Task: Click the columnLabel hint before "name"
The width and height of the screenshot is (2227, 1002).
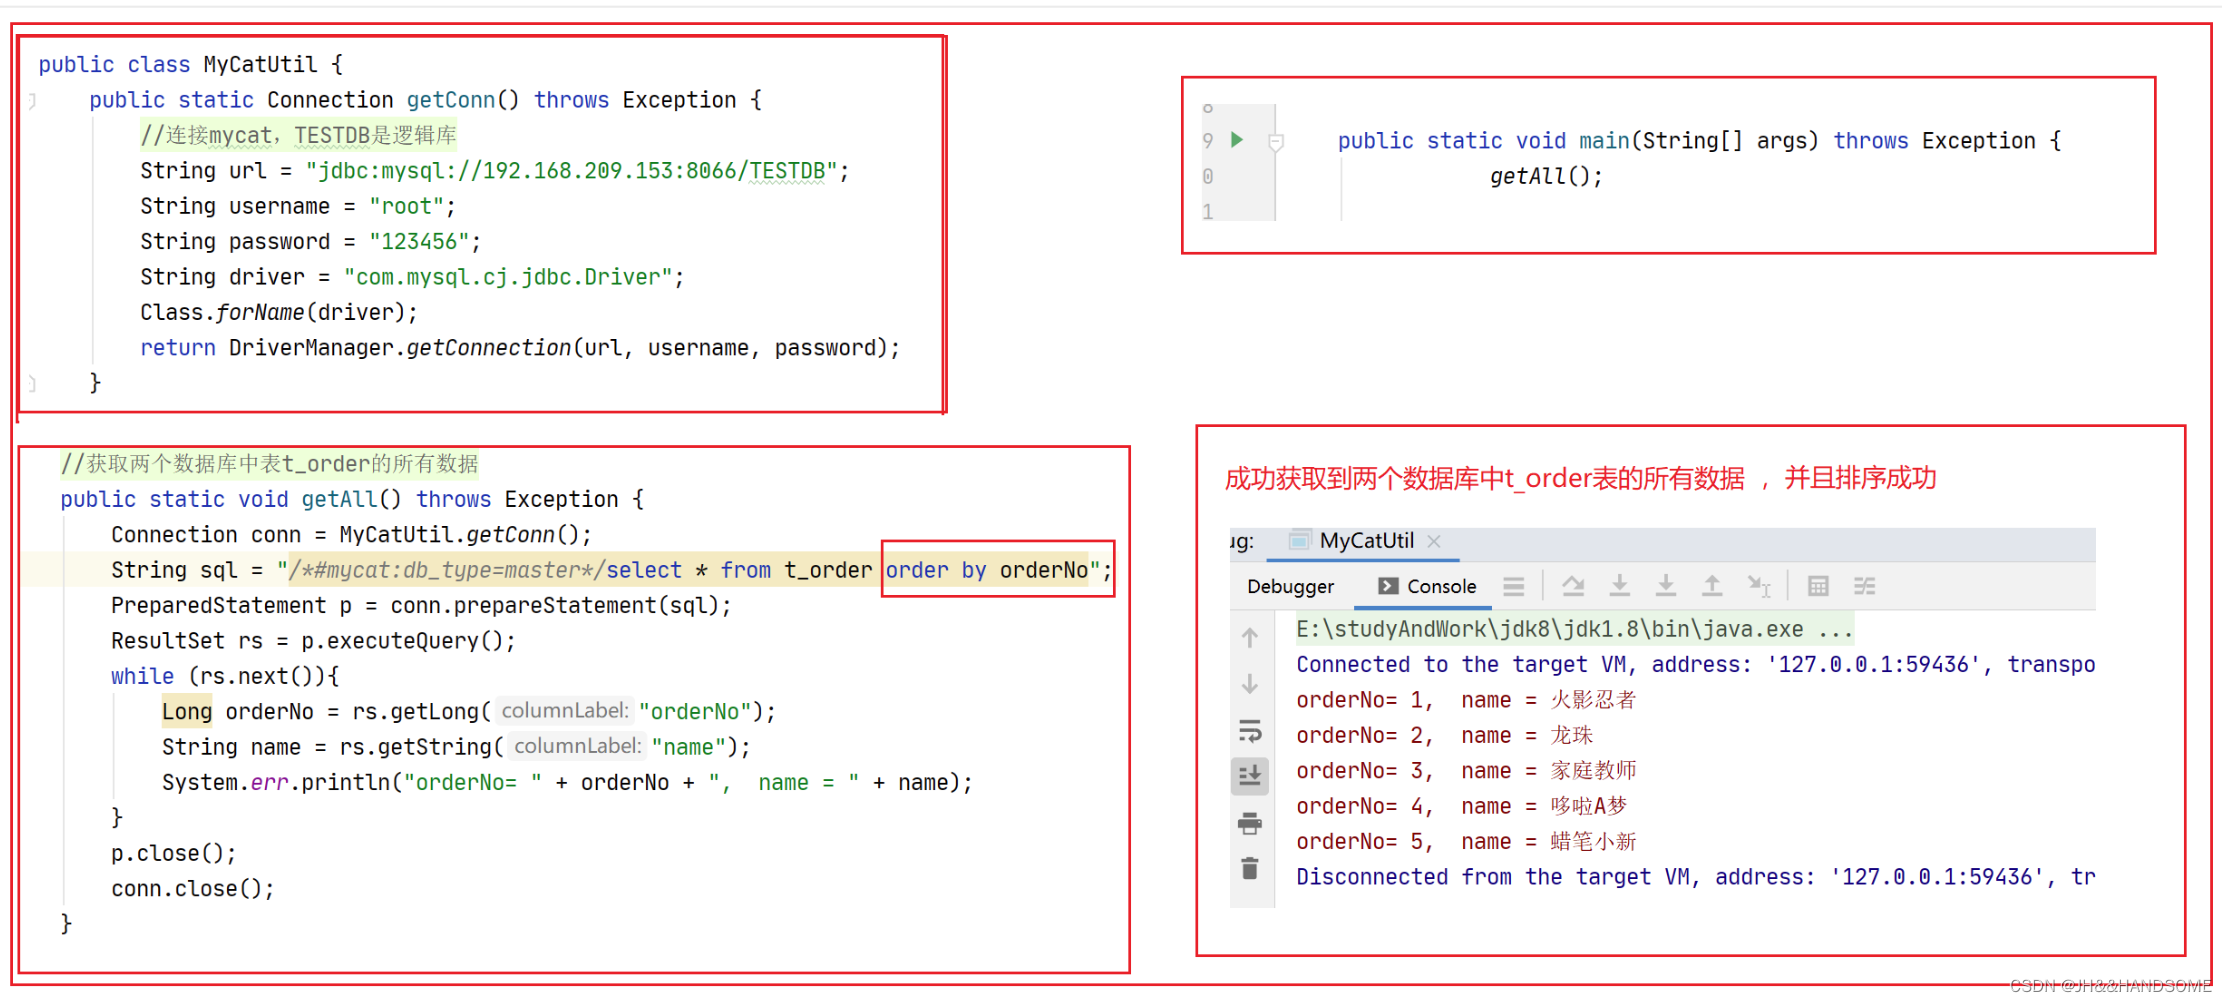Action: [577, 746]
